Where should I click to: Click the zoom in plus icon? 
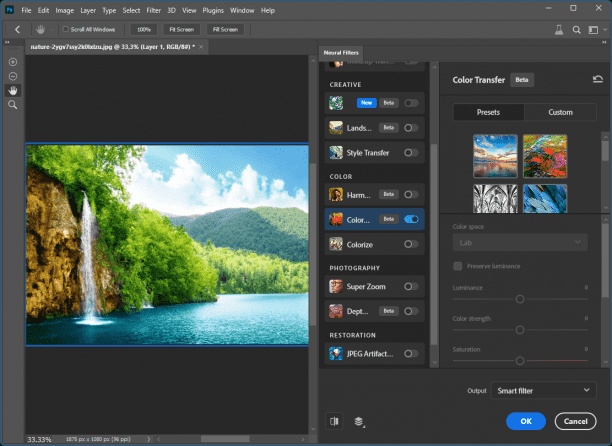(13, 62)
